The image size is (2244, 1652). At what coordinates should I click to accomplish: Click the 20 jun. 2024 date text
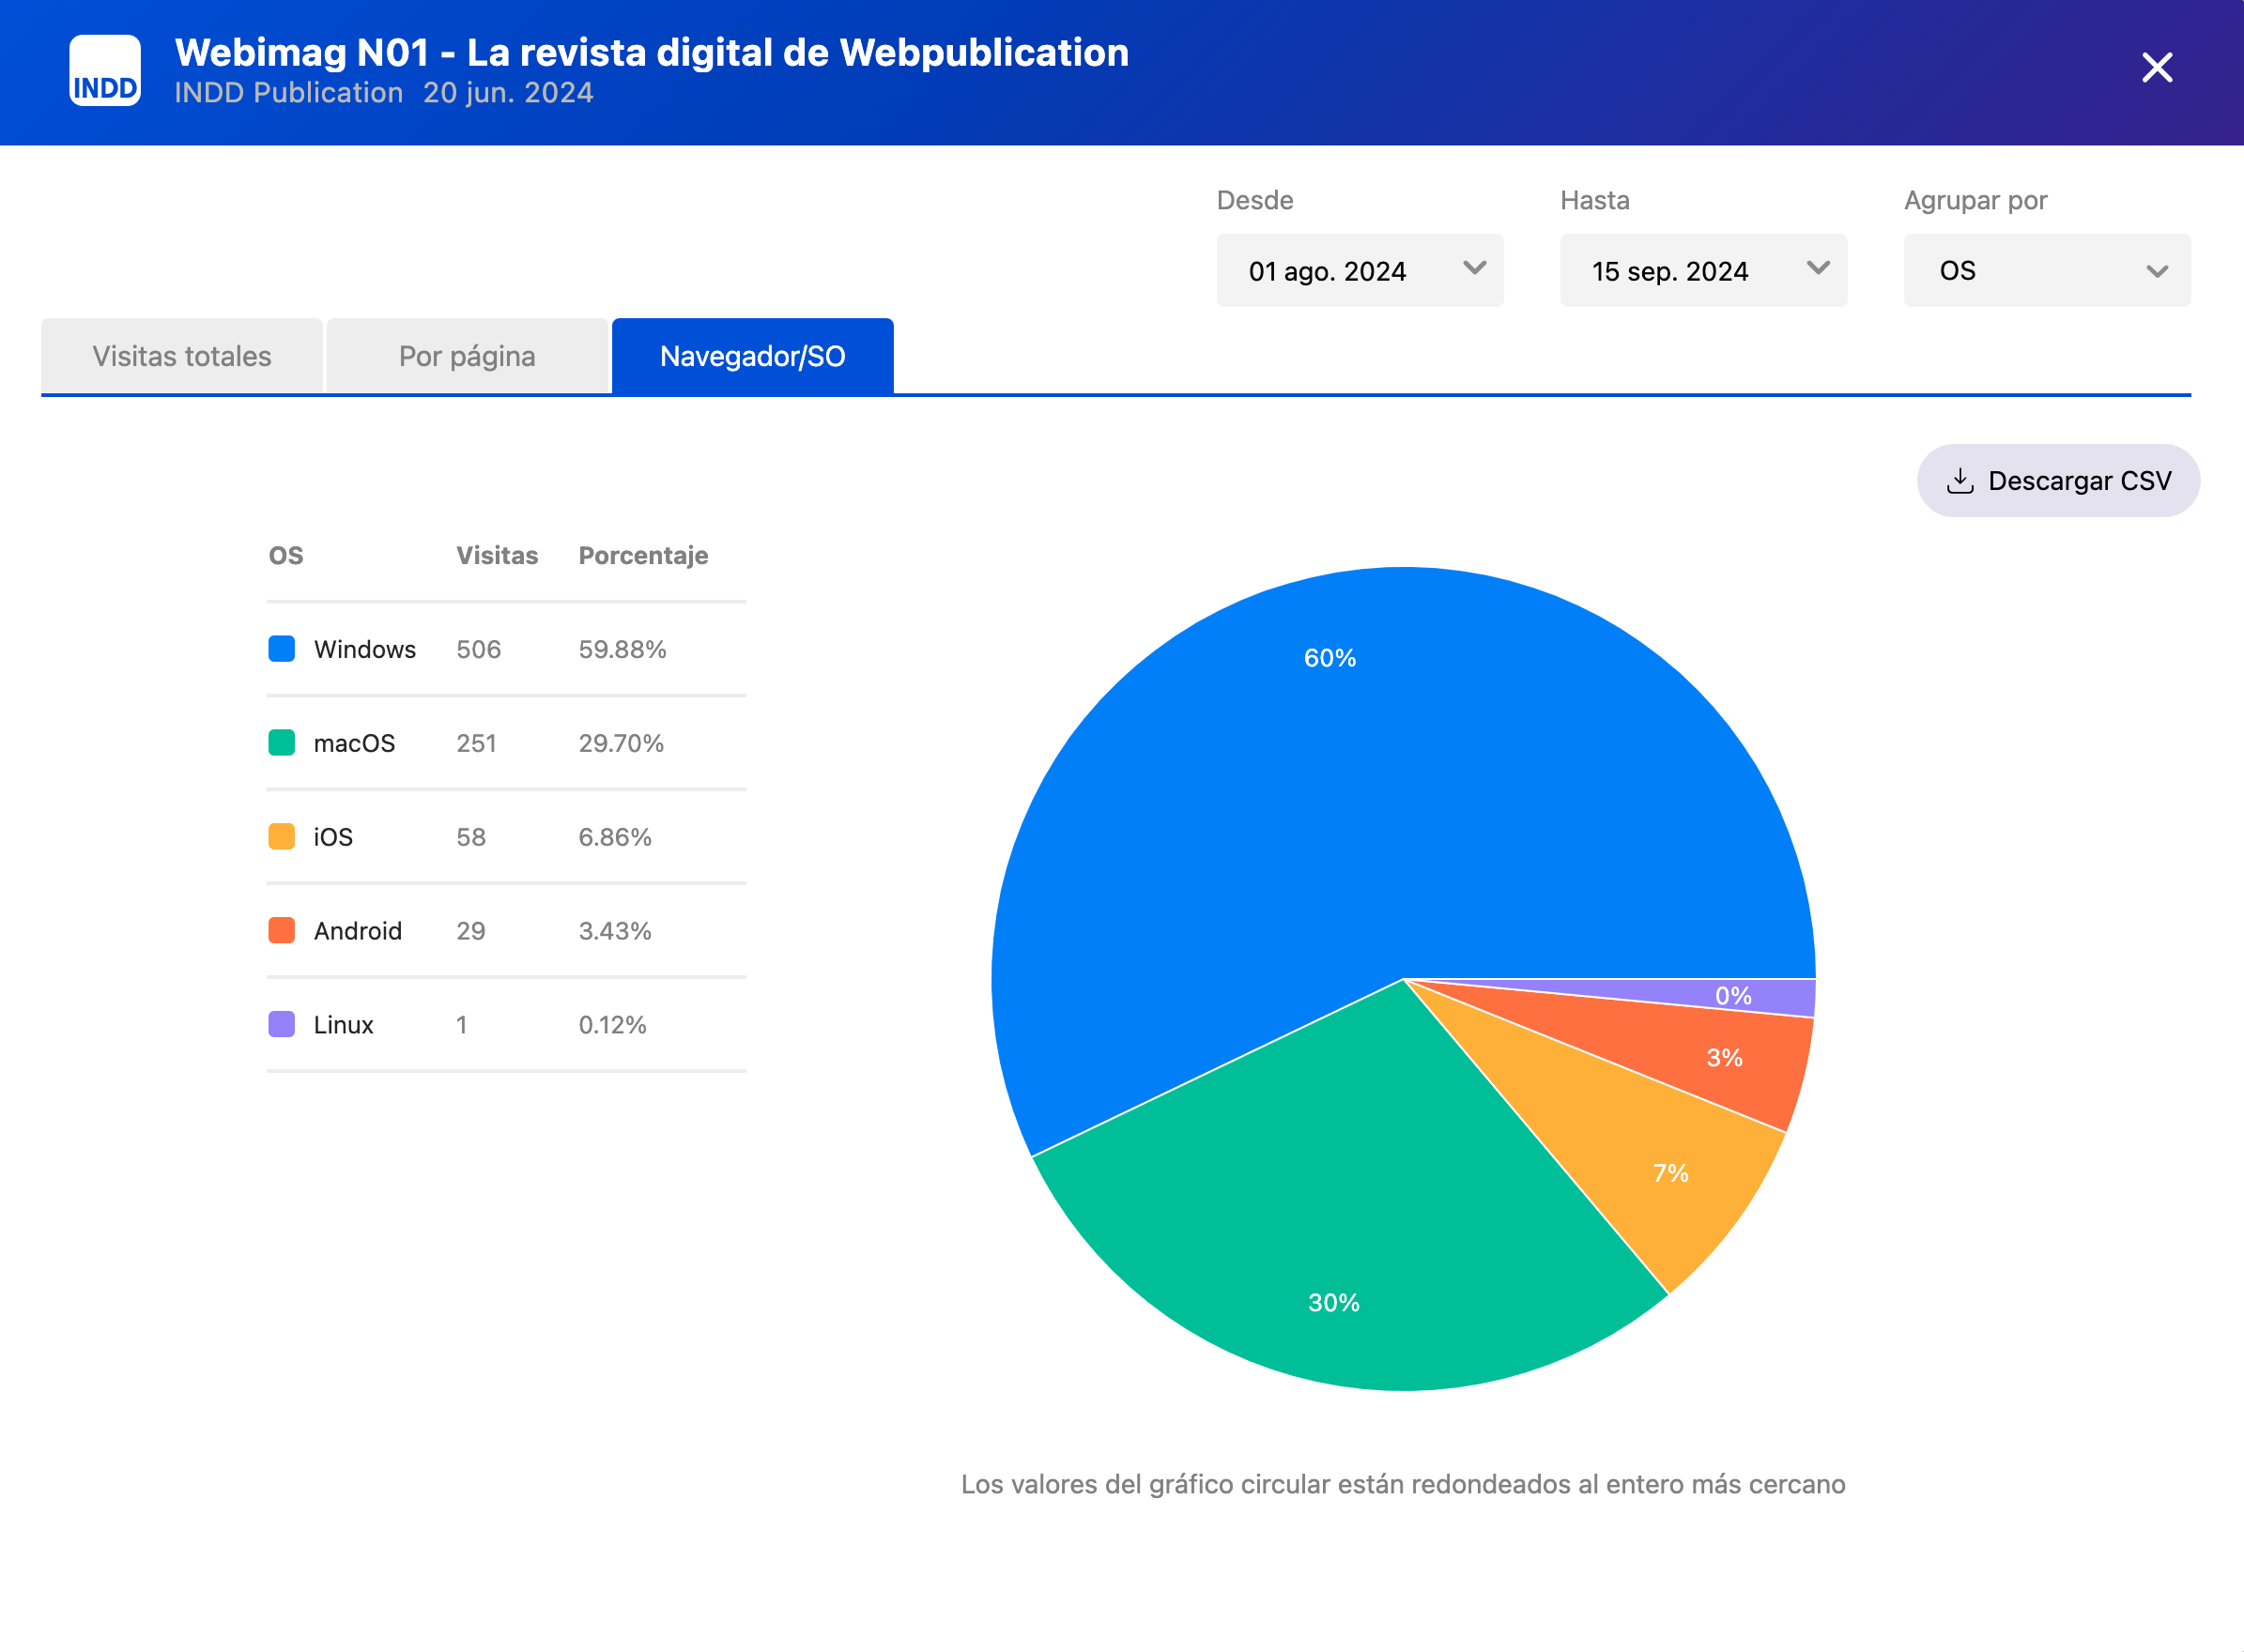(x=508, y=93)
